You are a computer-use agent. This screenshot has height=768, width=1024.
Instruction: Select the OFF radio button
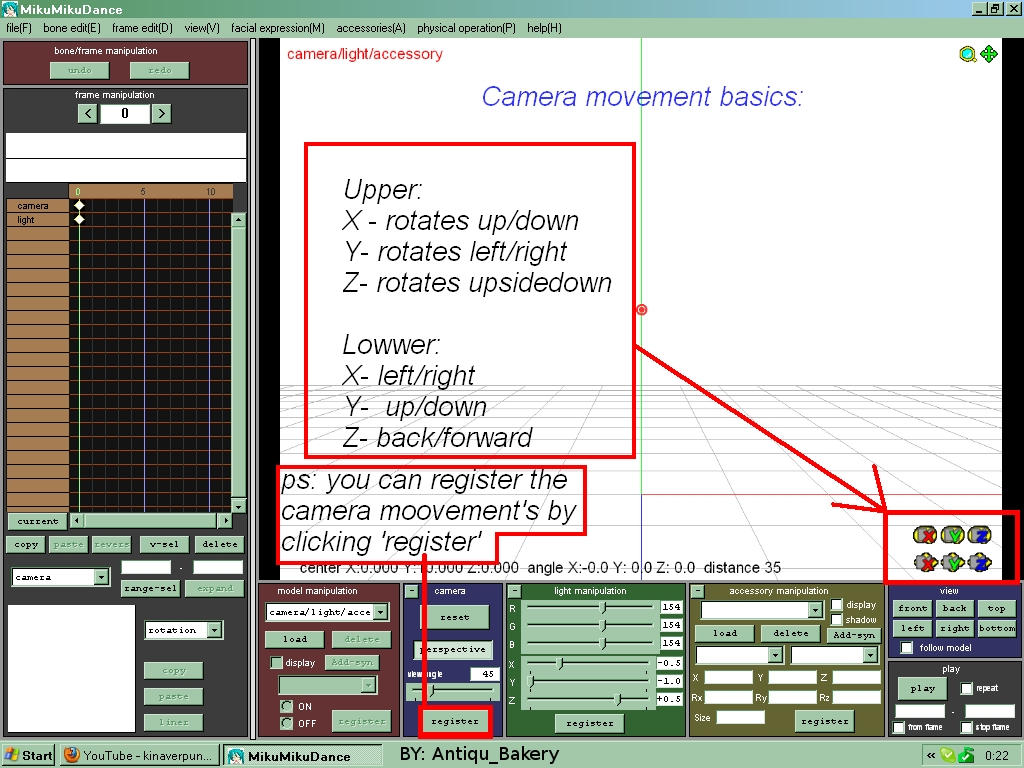click(x=286, y=723)
